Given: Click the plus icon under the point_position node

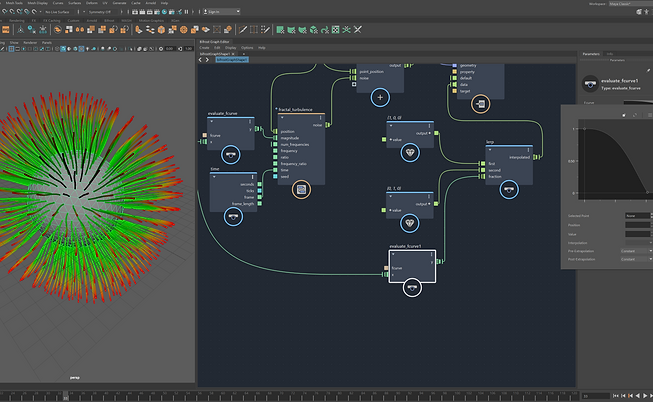Looking at the screenshot, I should point(380,97).
